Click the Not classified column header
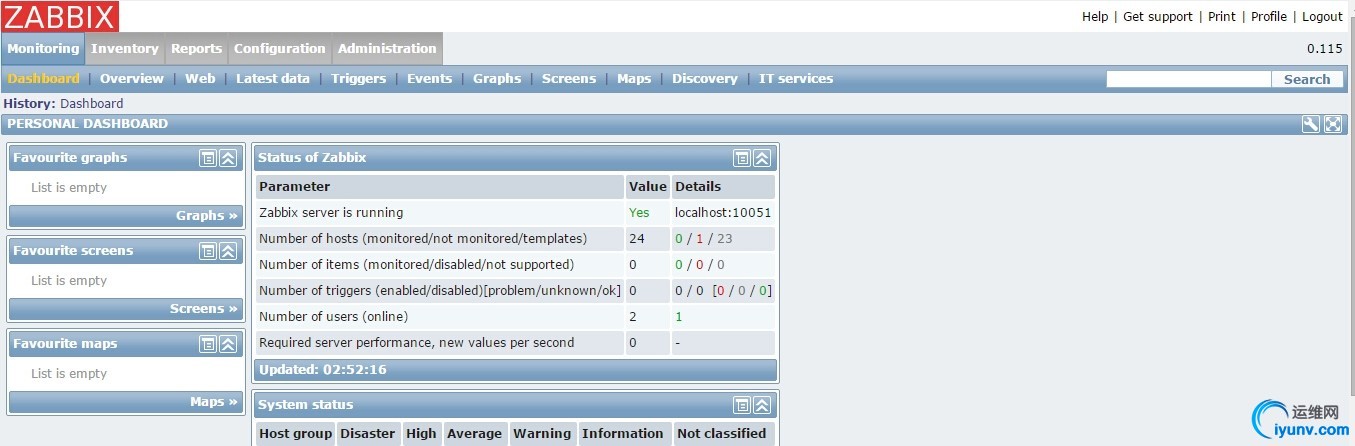 (721, 433)
